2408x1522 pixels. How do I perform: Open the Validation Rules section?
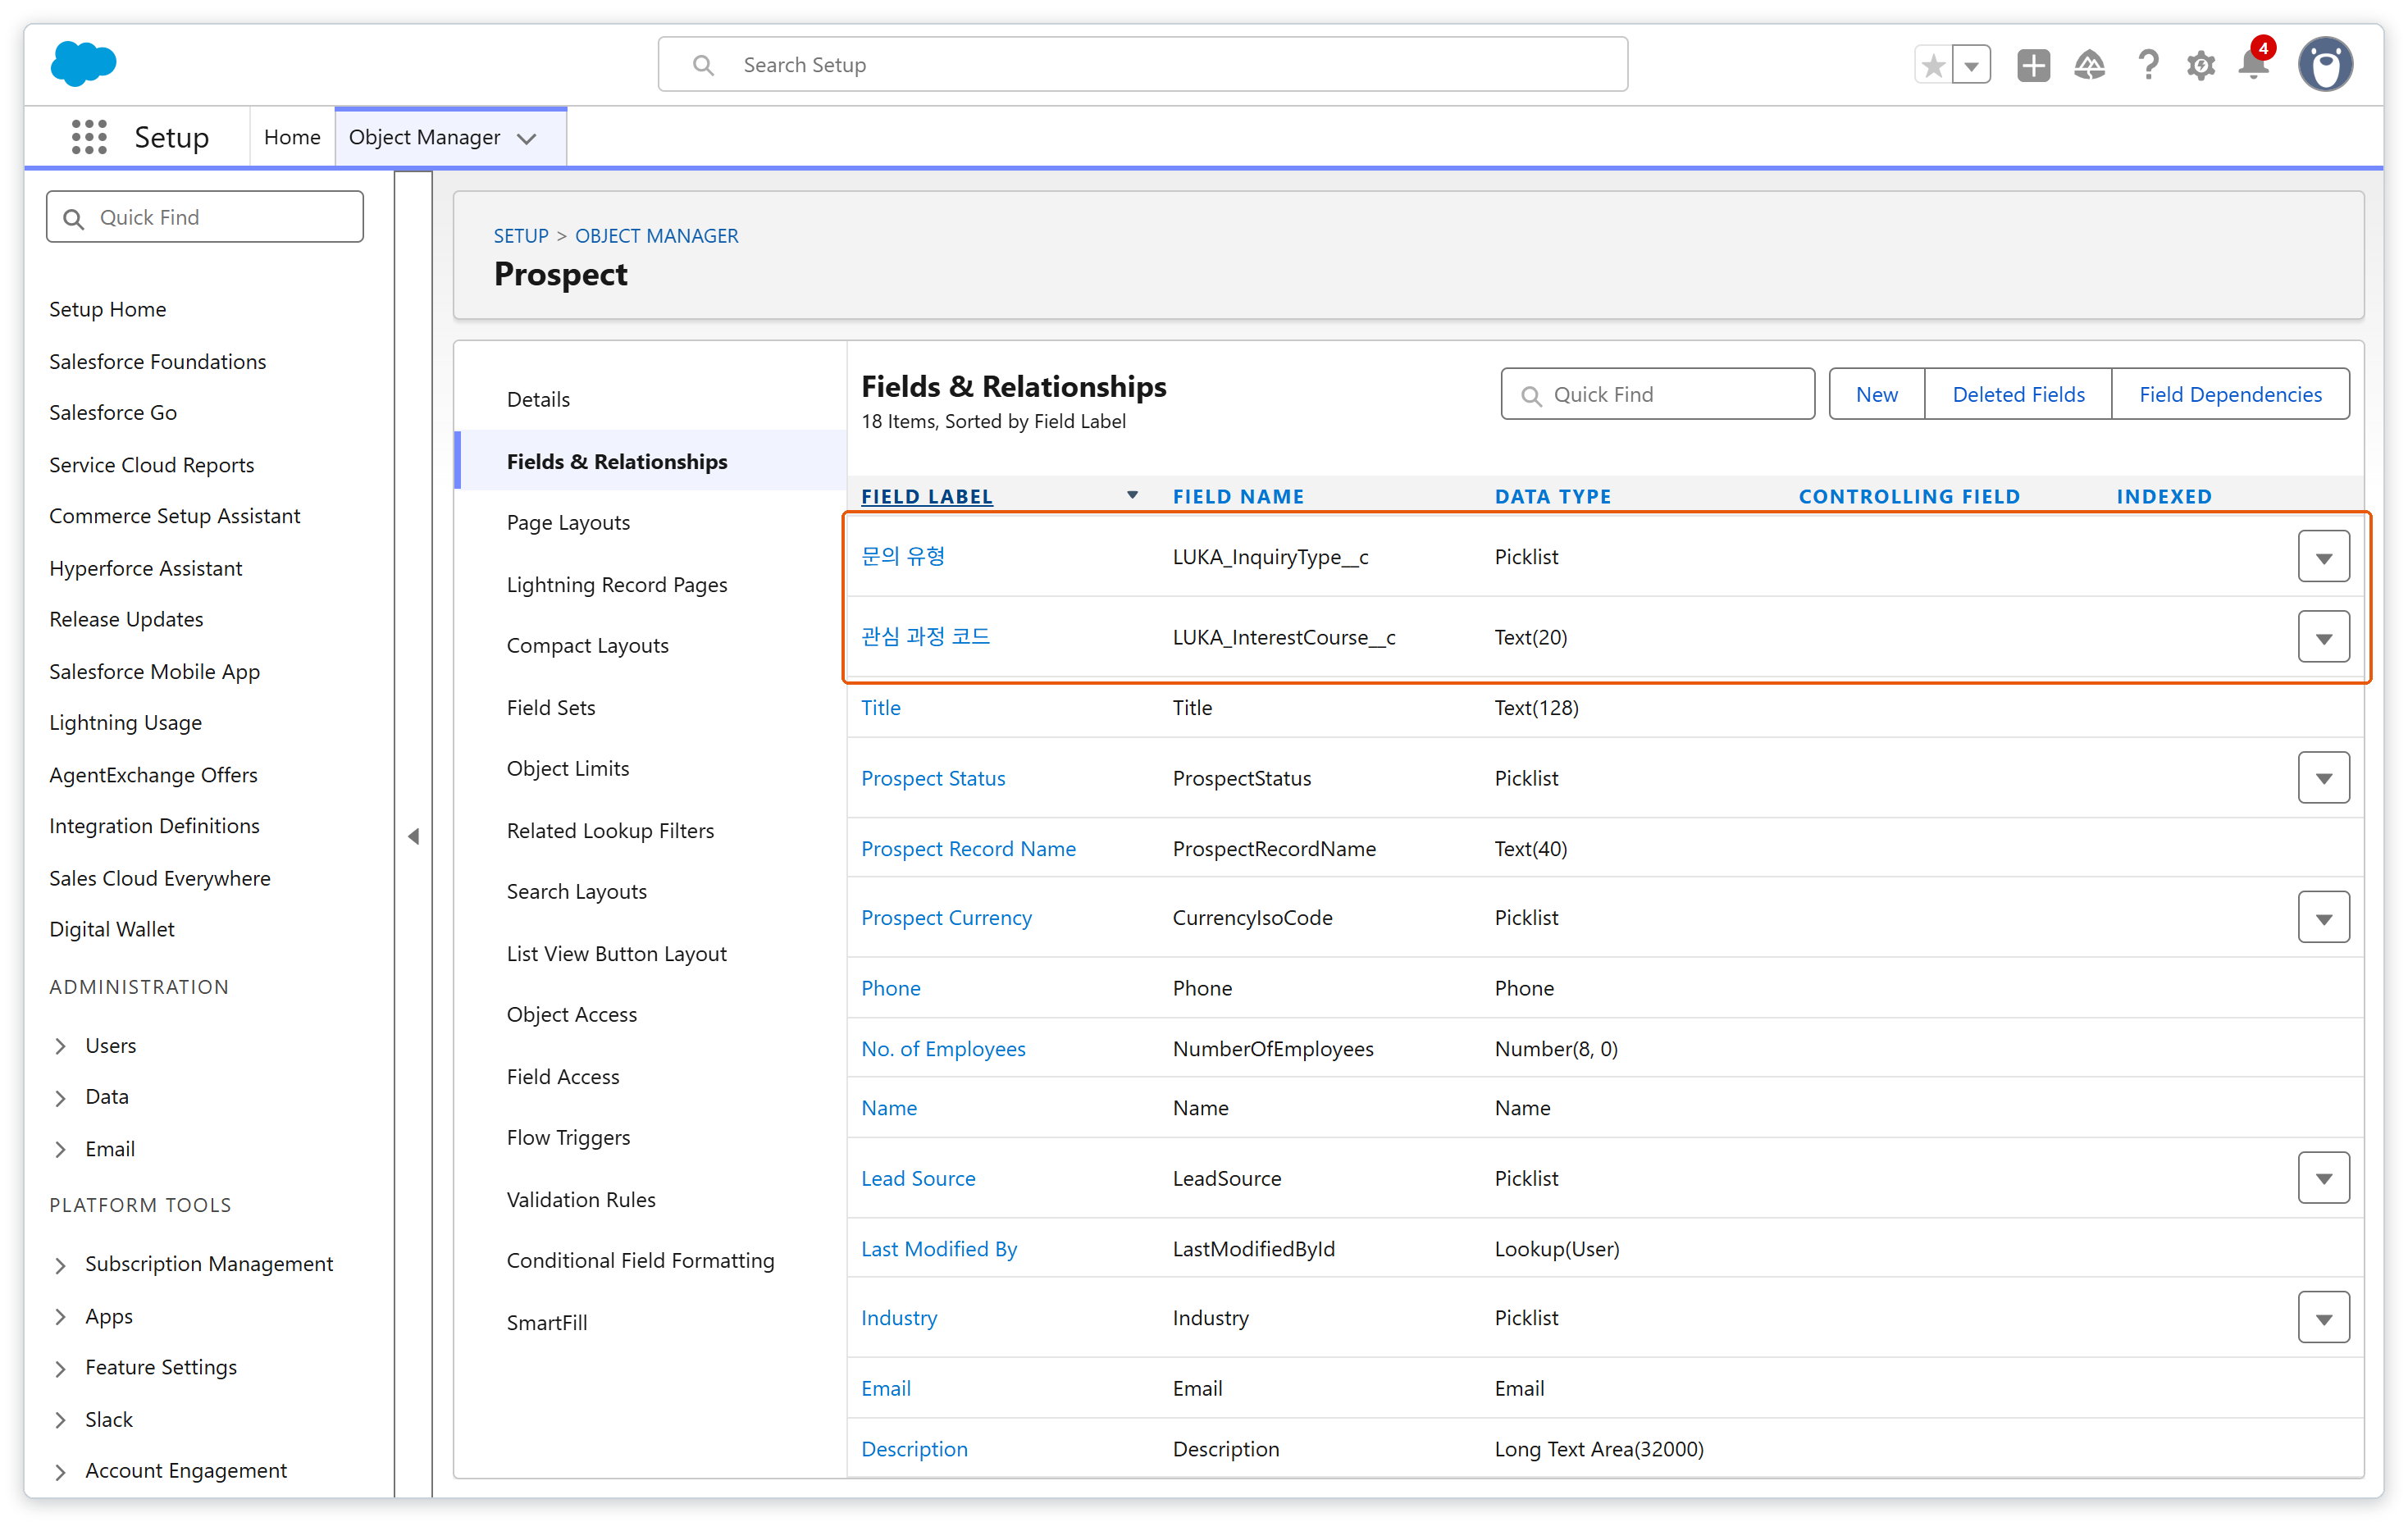pyautogui.click(x=581, y=1200)
